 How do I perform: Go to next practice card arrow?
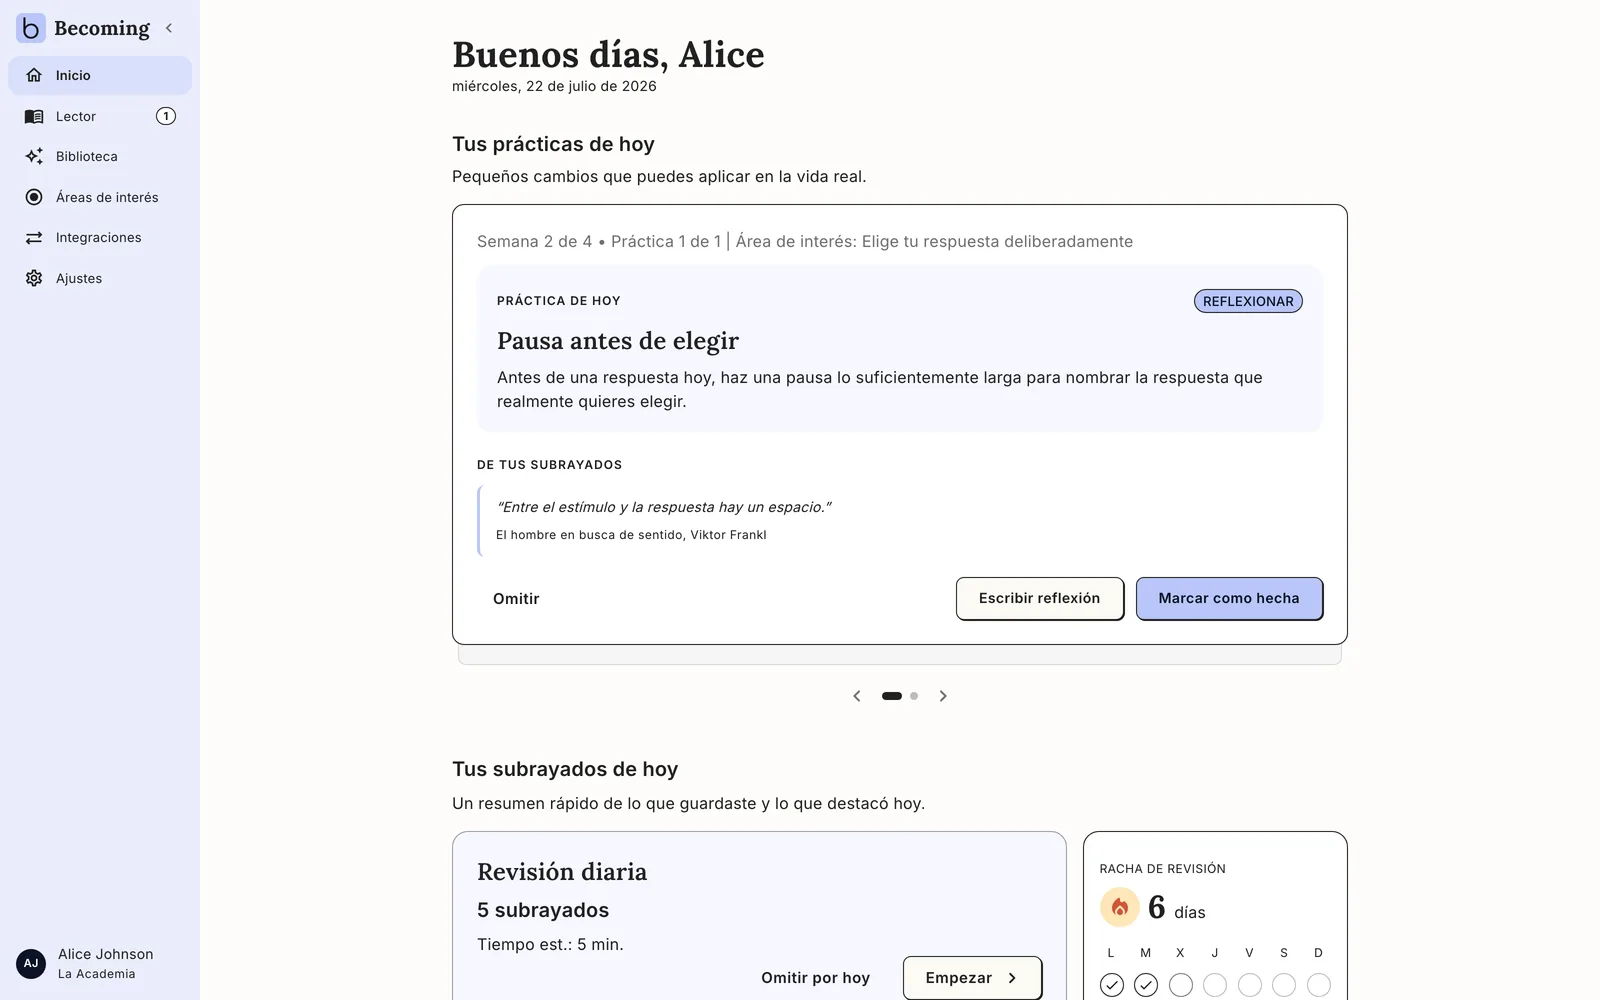(x=943, y=696)
